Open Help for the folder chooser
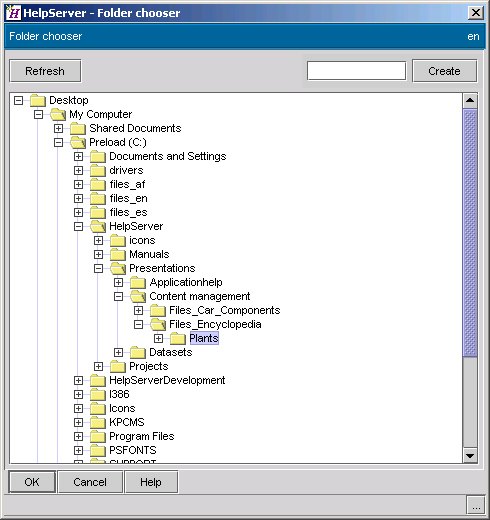This screenshot has height=520, width=490. tap(151, 482)
